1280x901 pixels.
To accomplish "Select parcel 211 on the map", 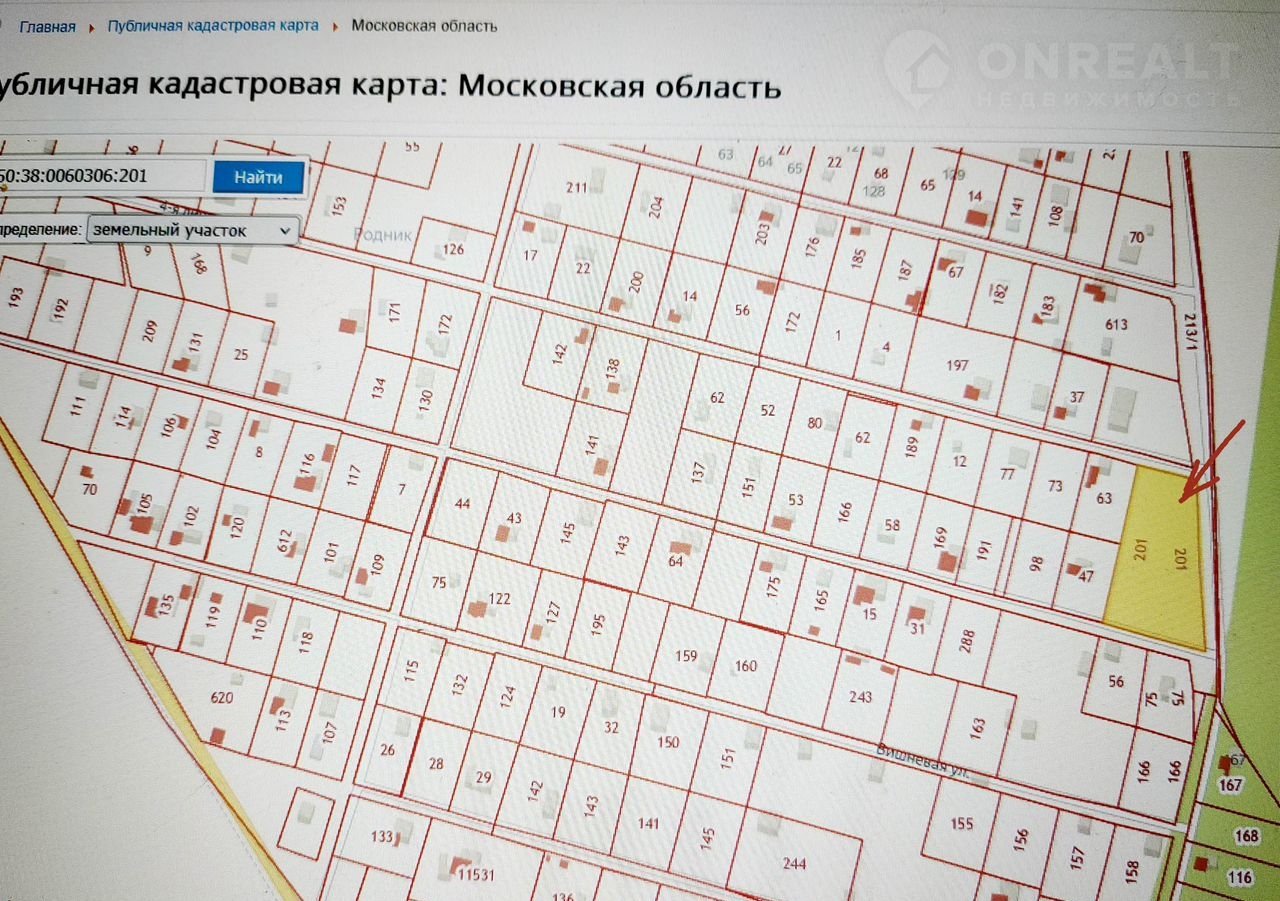I will click(576, 187).
